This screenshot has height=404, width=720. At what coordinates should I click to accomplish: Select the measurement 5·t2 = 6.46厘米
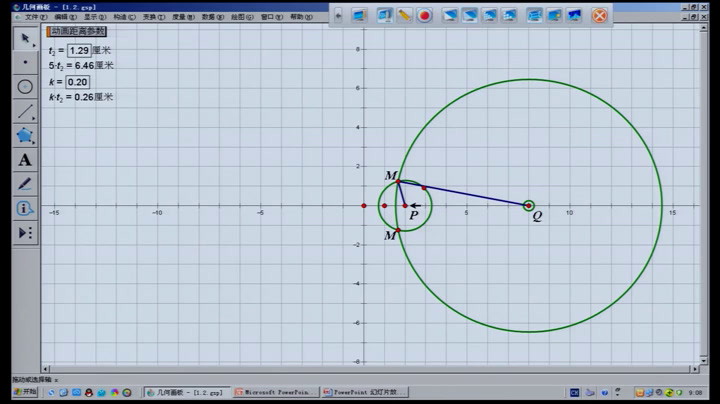[x=81, y=66]
